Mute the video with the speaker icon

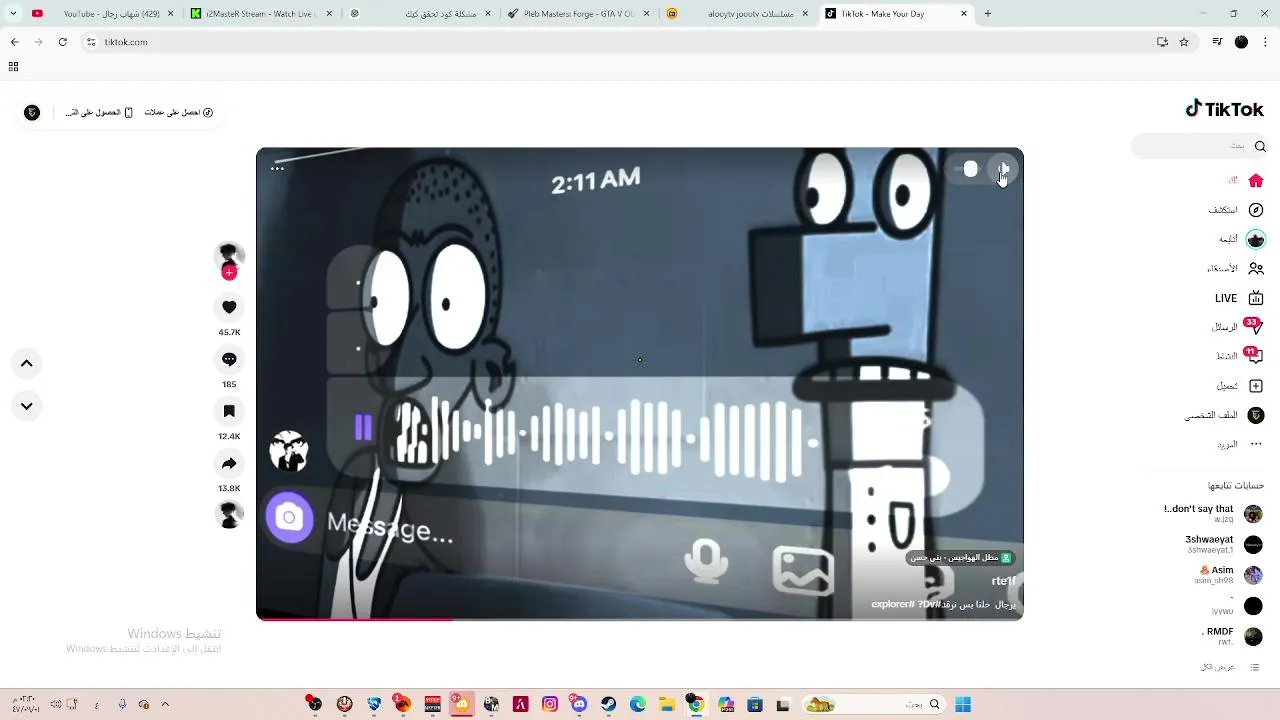point(1003,169)
